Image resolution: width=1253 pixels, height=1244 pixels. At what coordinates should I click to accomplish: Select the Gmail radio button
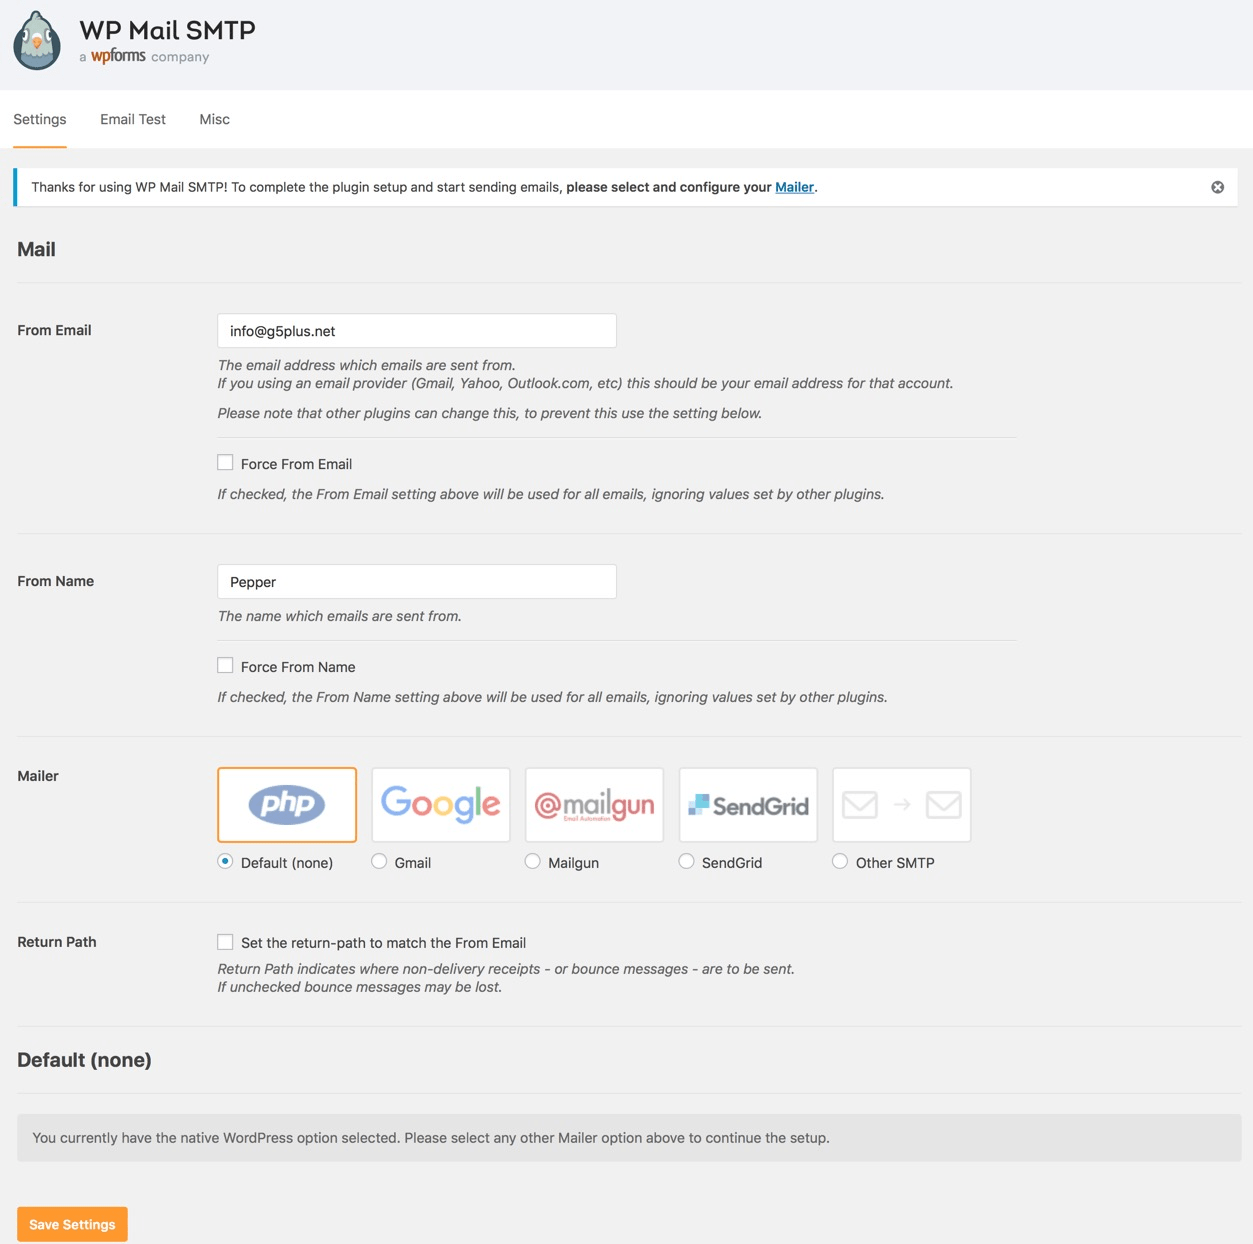coord(379,861)
